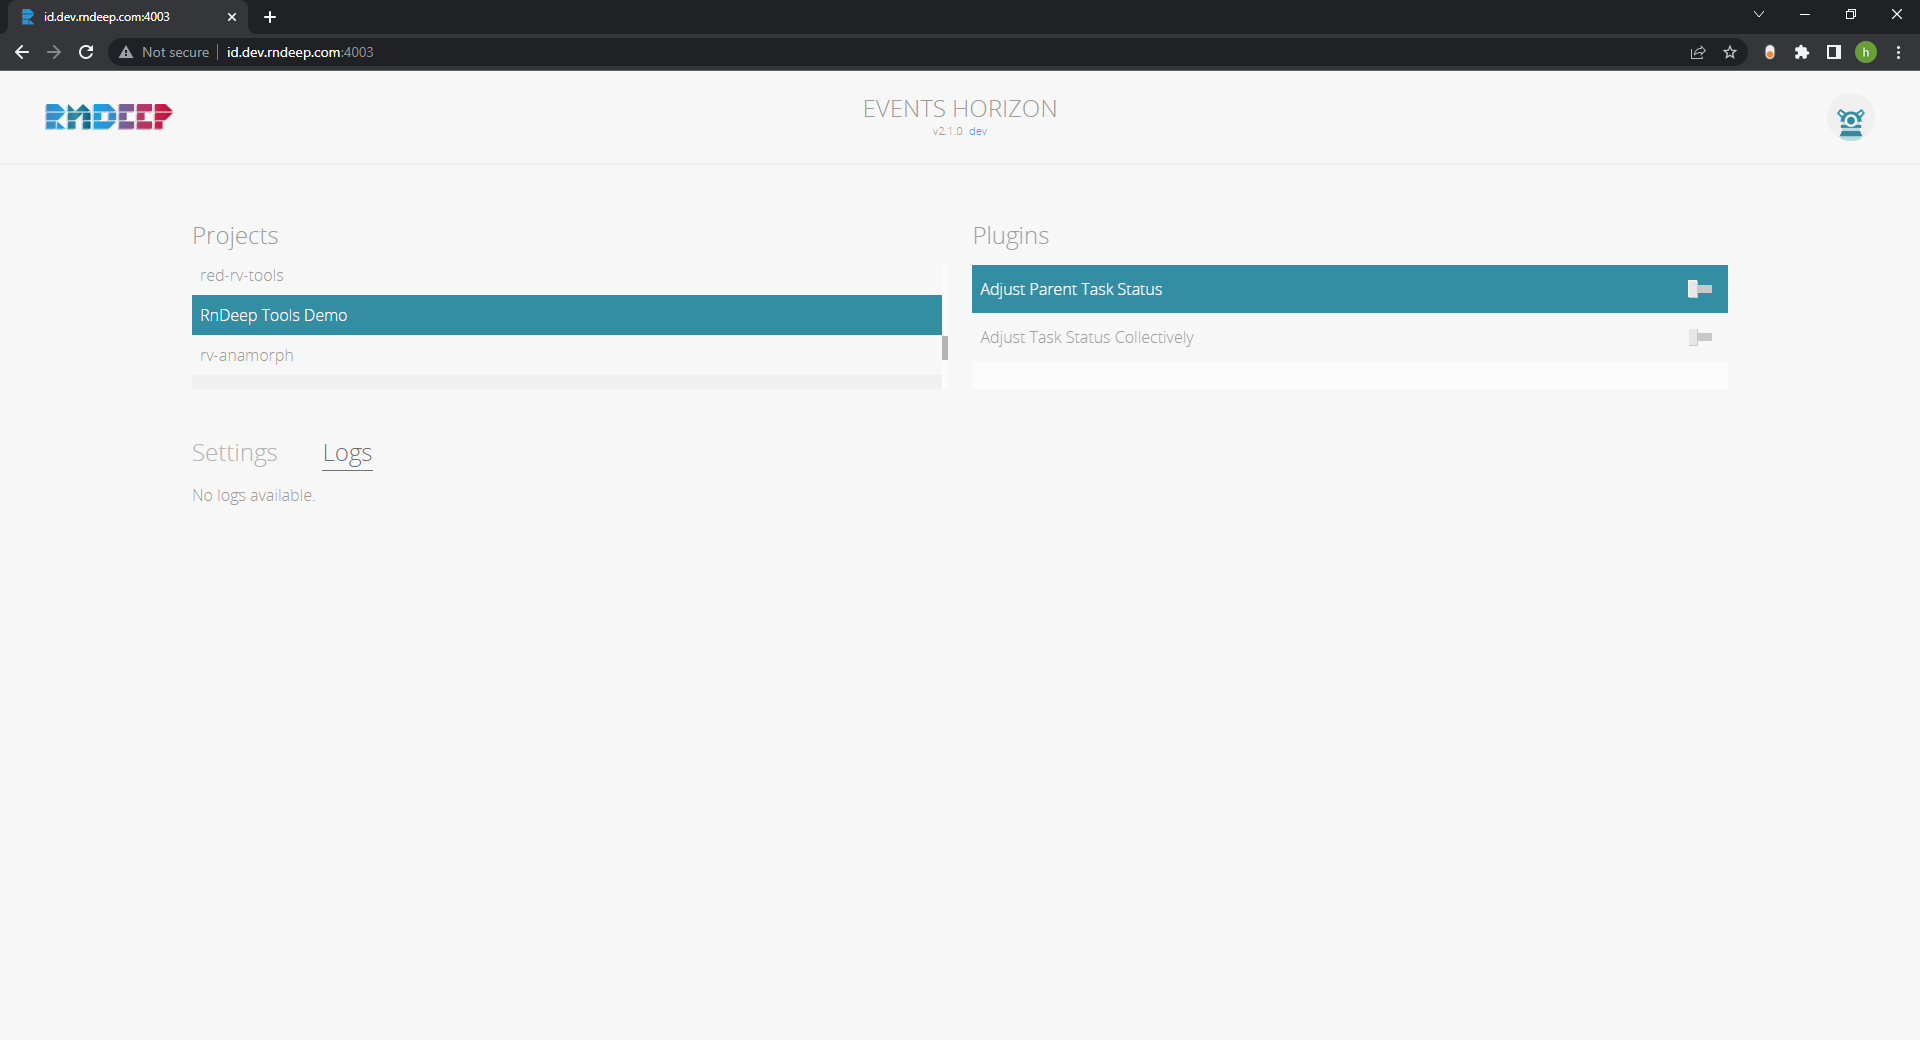Open the browser side panel icon
Viewport: 1920px width, 1040px height.
1833,52
